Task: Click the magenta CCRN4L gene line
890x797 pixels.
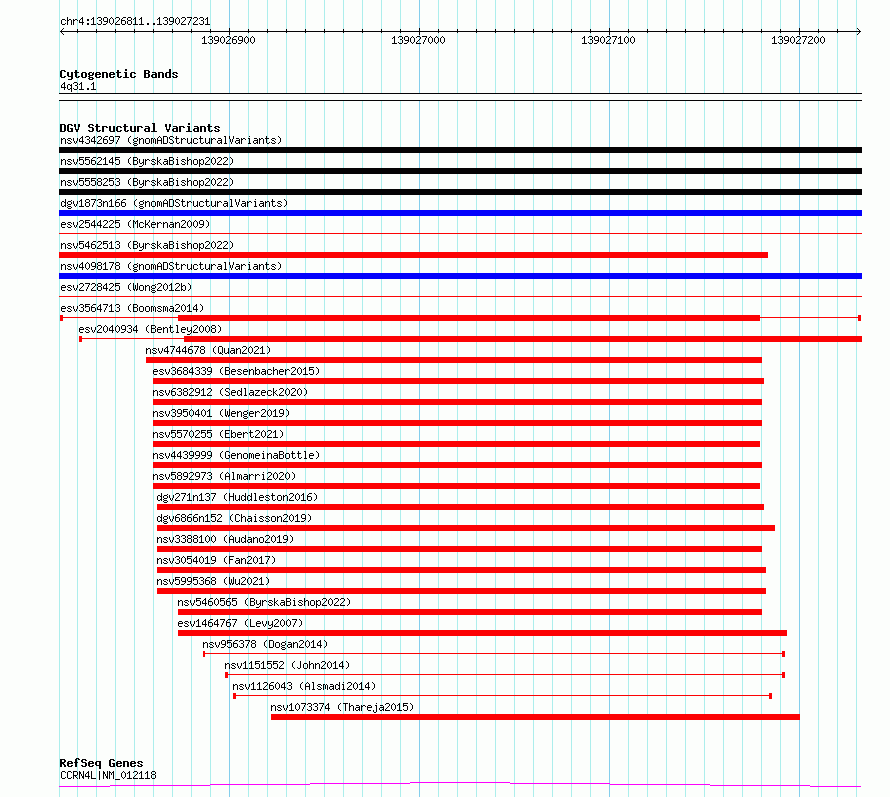Action: (x=460, y=785)
